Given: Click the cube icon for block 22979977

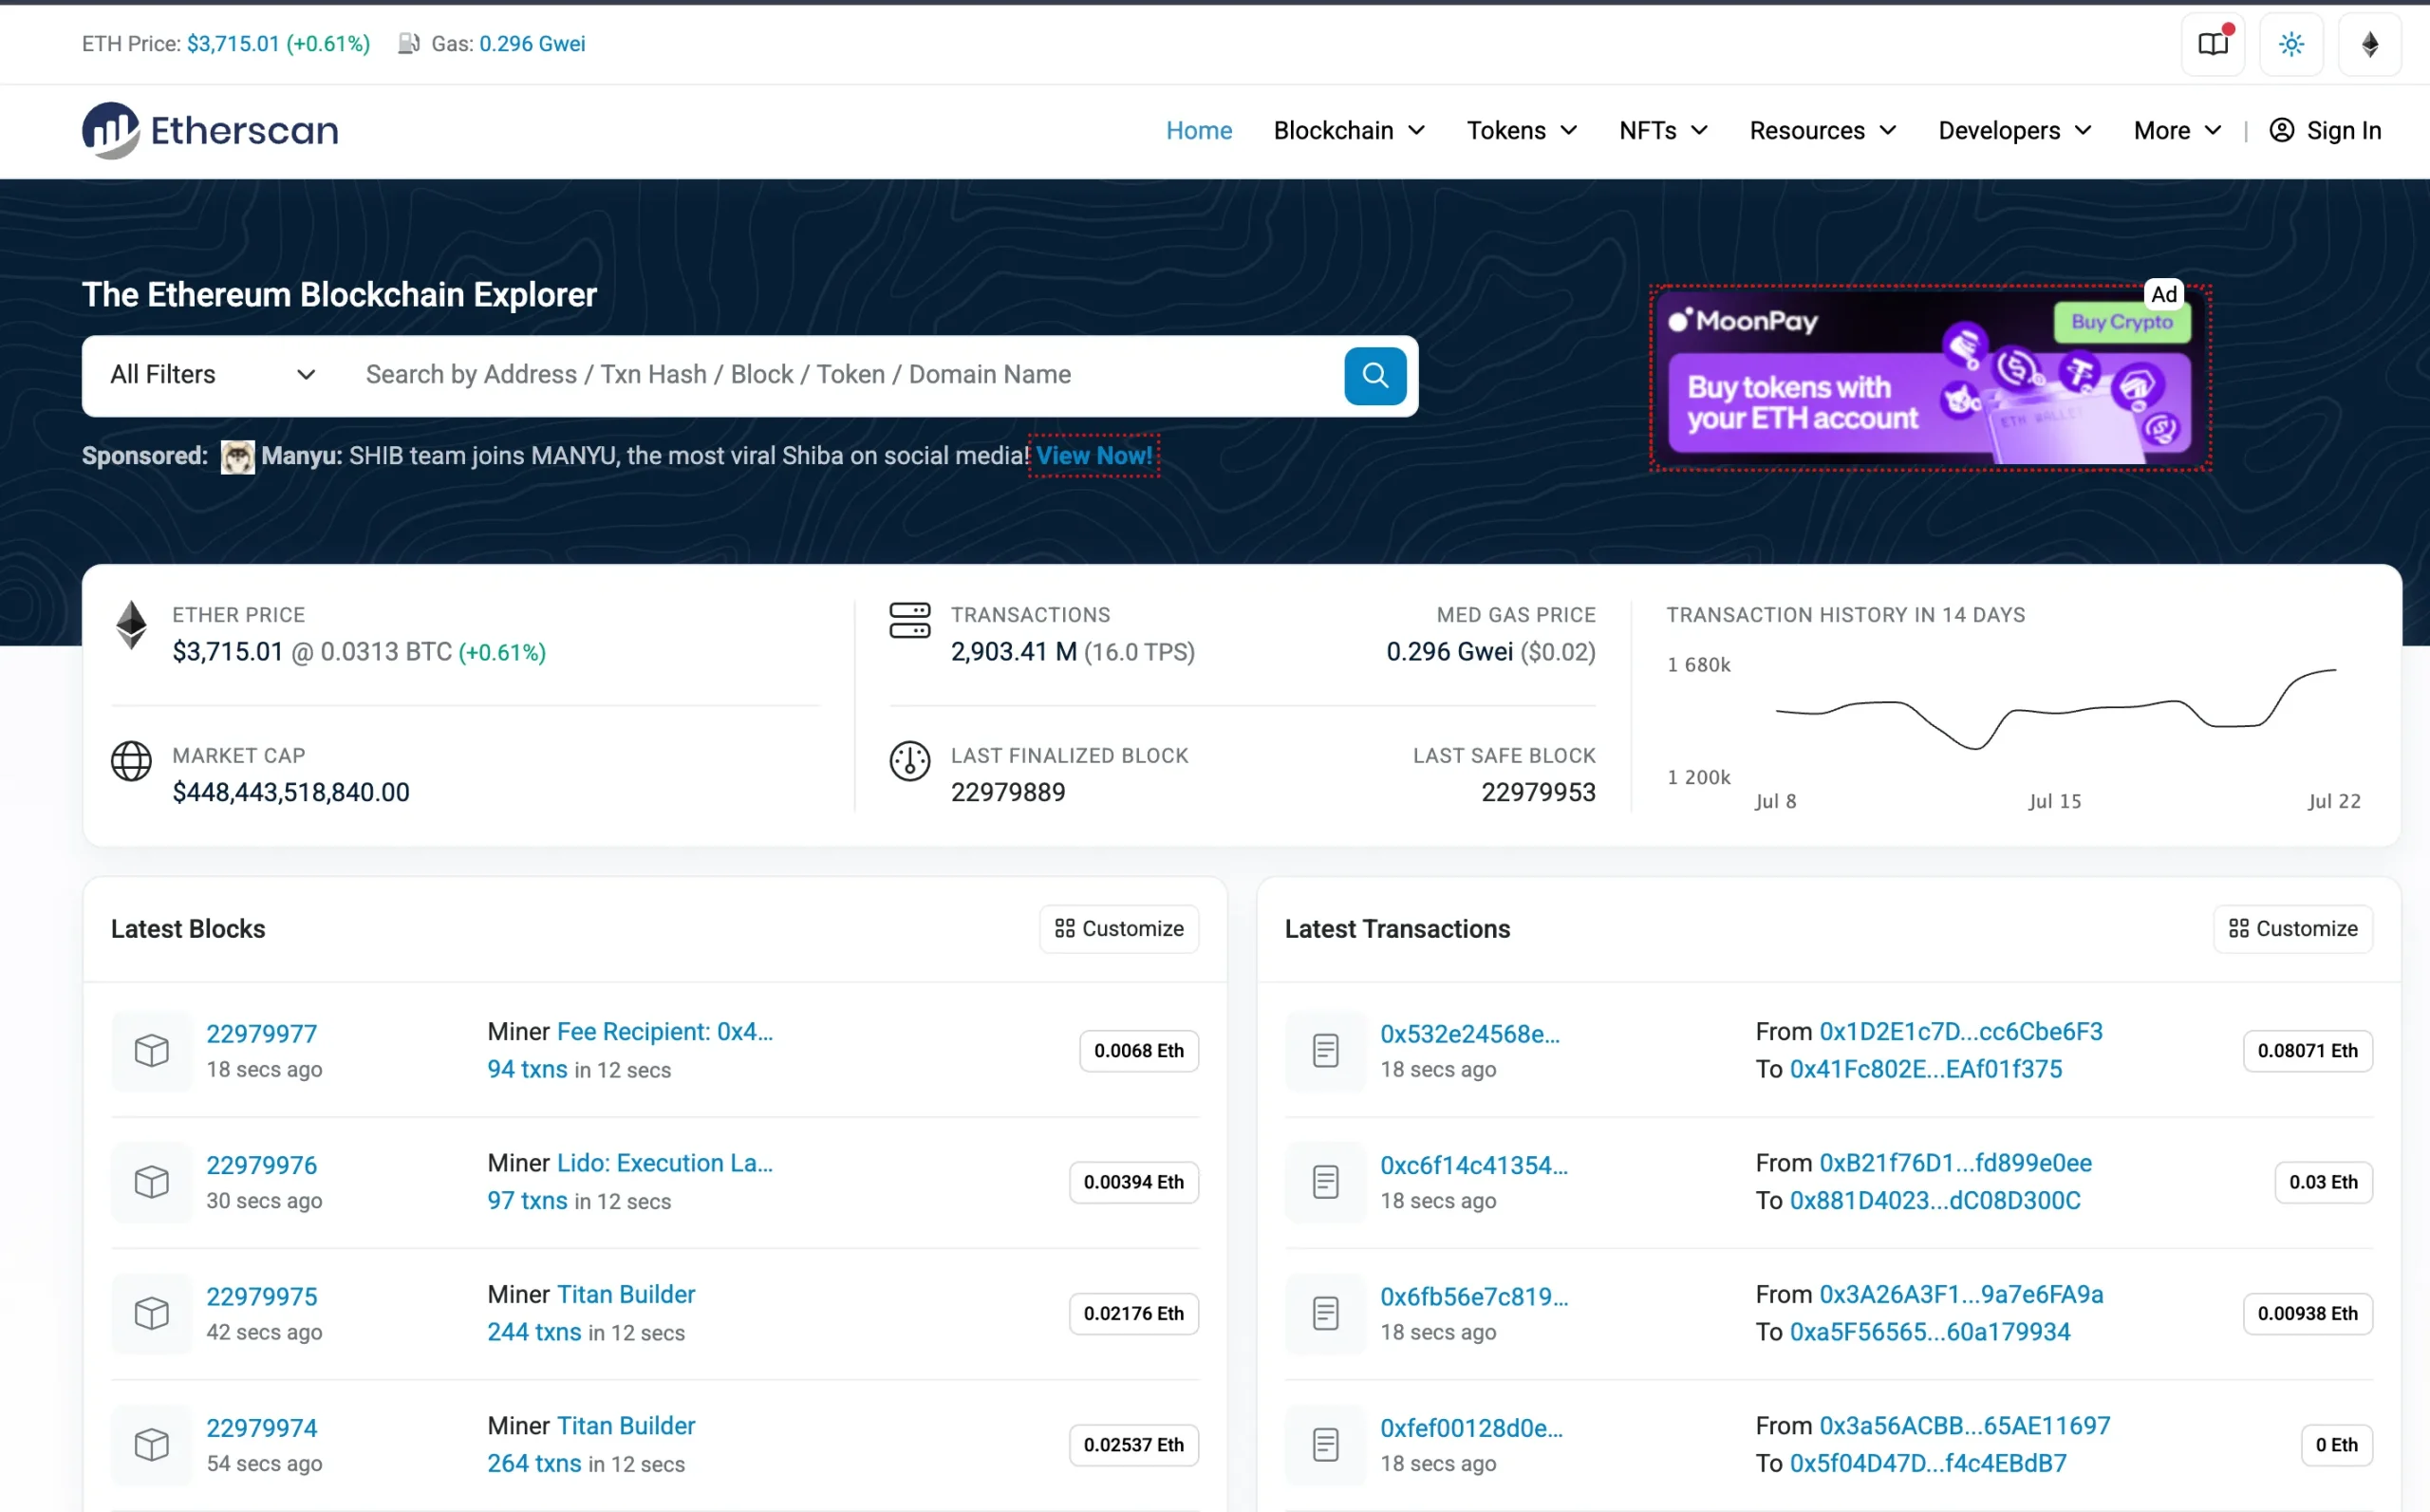Looking at the screenshot, I should (x=152, y=1050).
